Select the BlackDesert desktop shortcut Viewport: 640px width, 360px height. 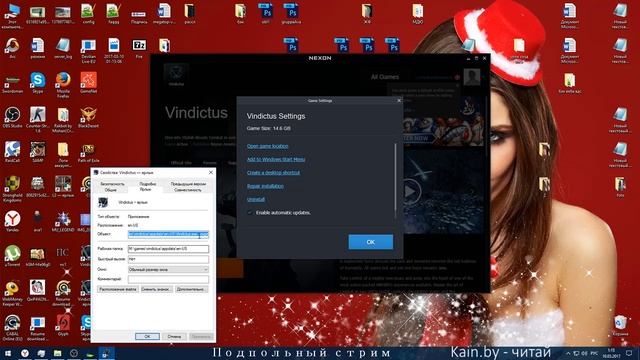click(88, 118)
